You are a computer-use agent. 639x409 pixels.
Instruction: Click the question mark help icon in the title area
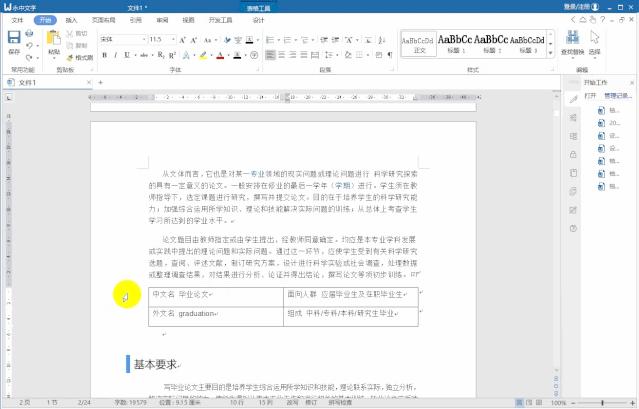602,19
